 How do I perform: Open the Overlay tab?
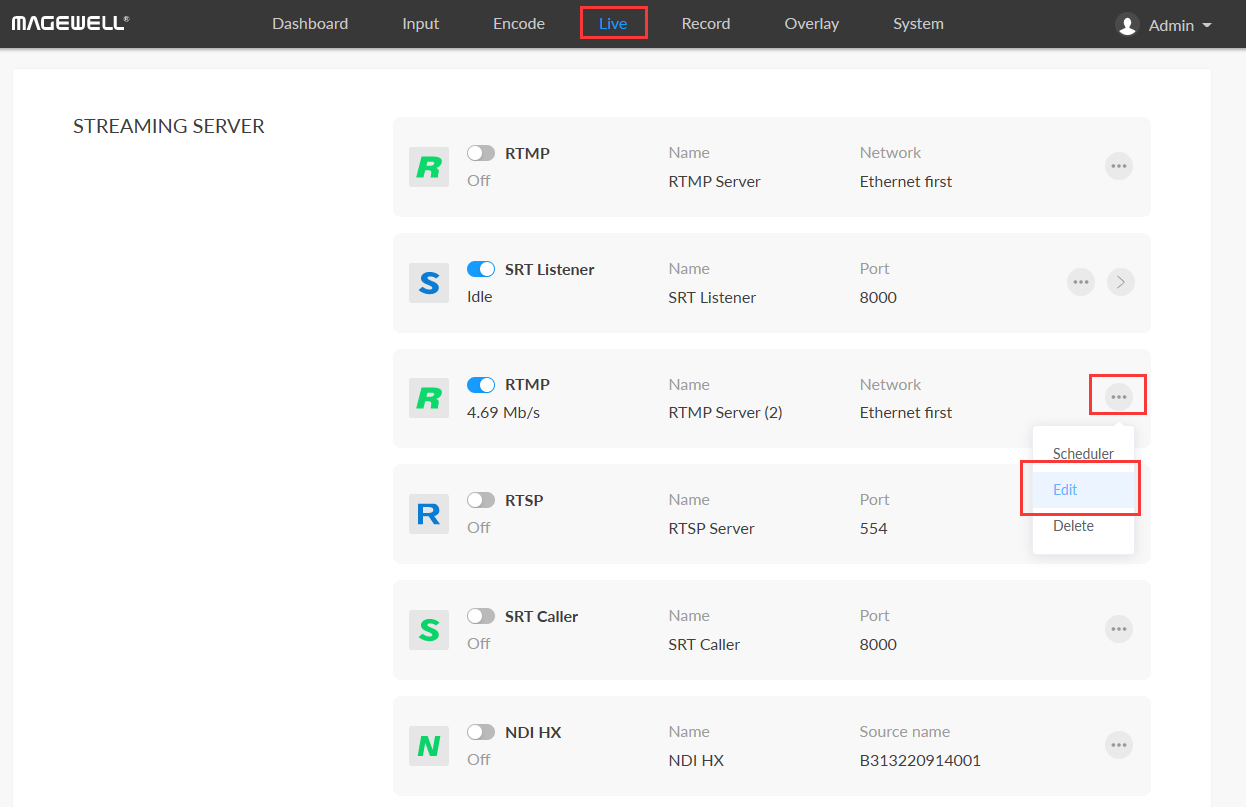812,23
